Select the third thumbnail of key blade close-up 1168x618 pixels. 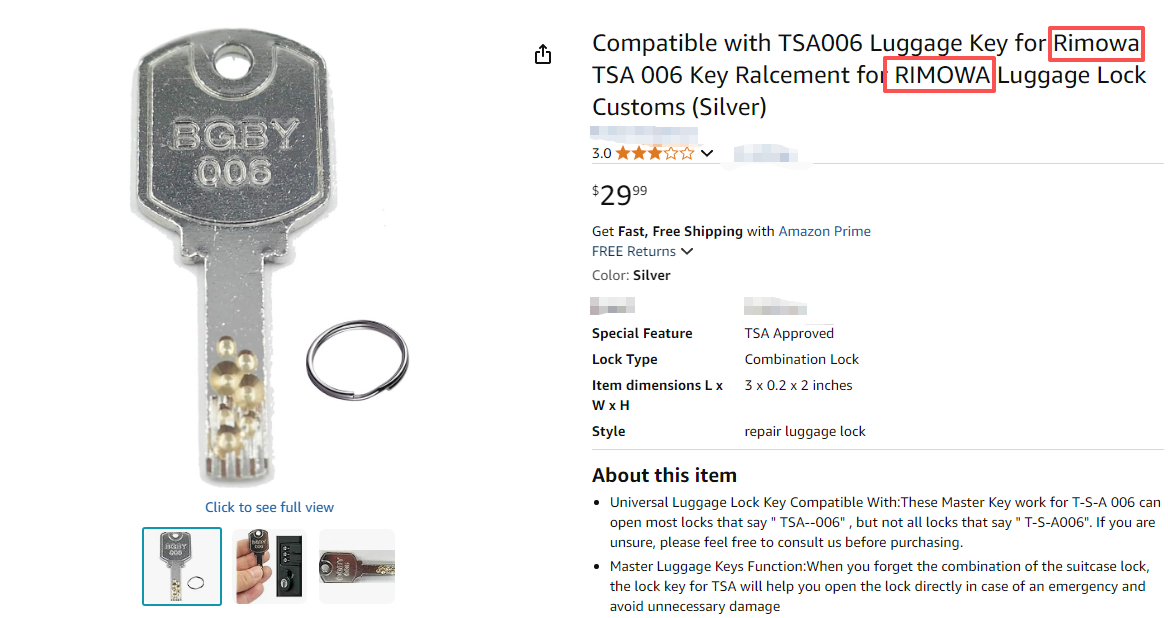pyautogui.click(x=357, y=566)
